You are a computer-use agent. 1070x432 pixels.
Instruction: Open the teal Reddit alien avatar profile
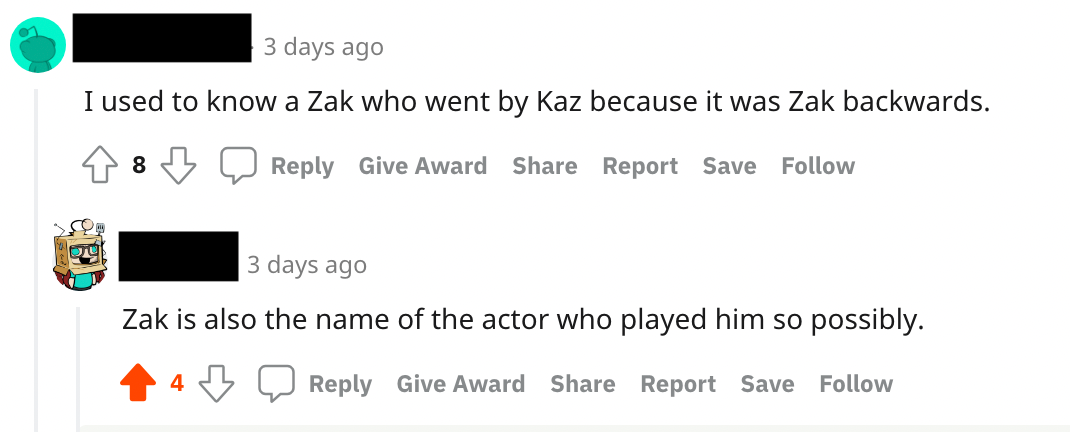(38, 46)
